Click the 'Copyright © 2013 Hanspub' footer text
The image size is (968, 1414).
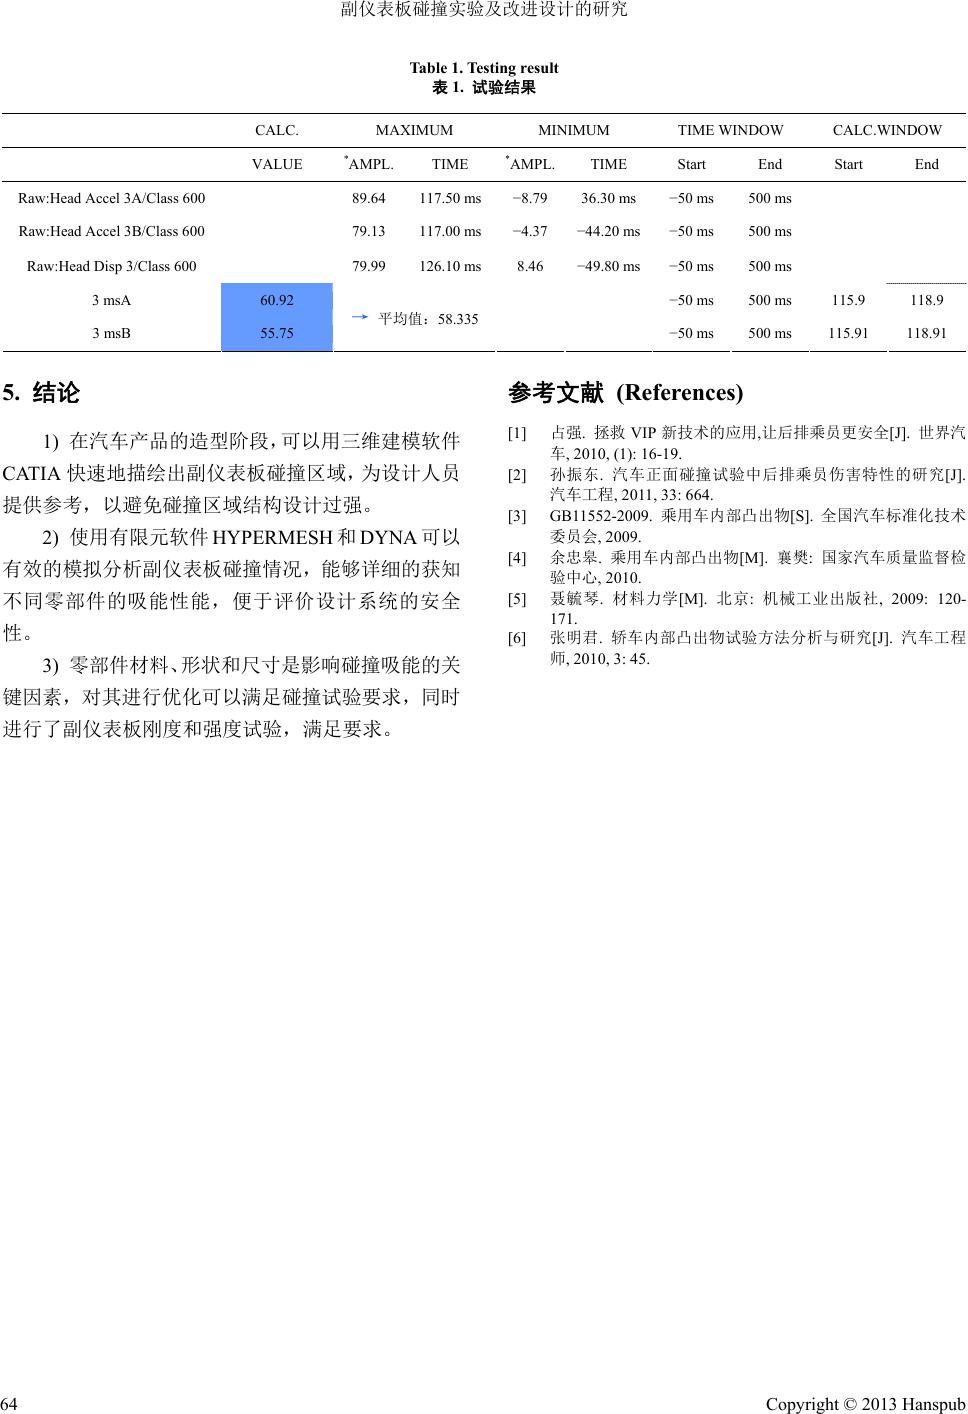tap(865, 1404)
